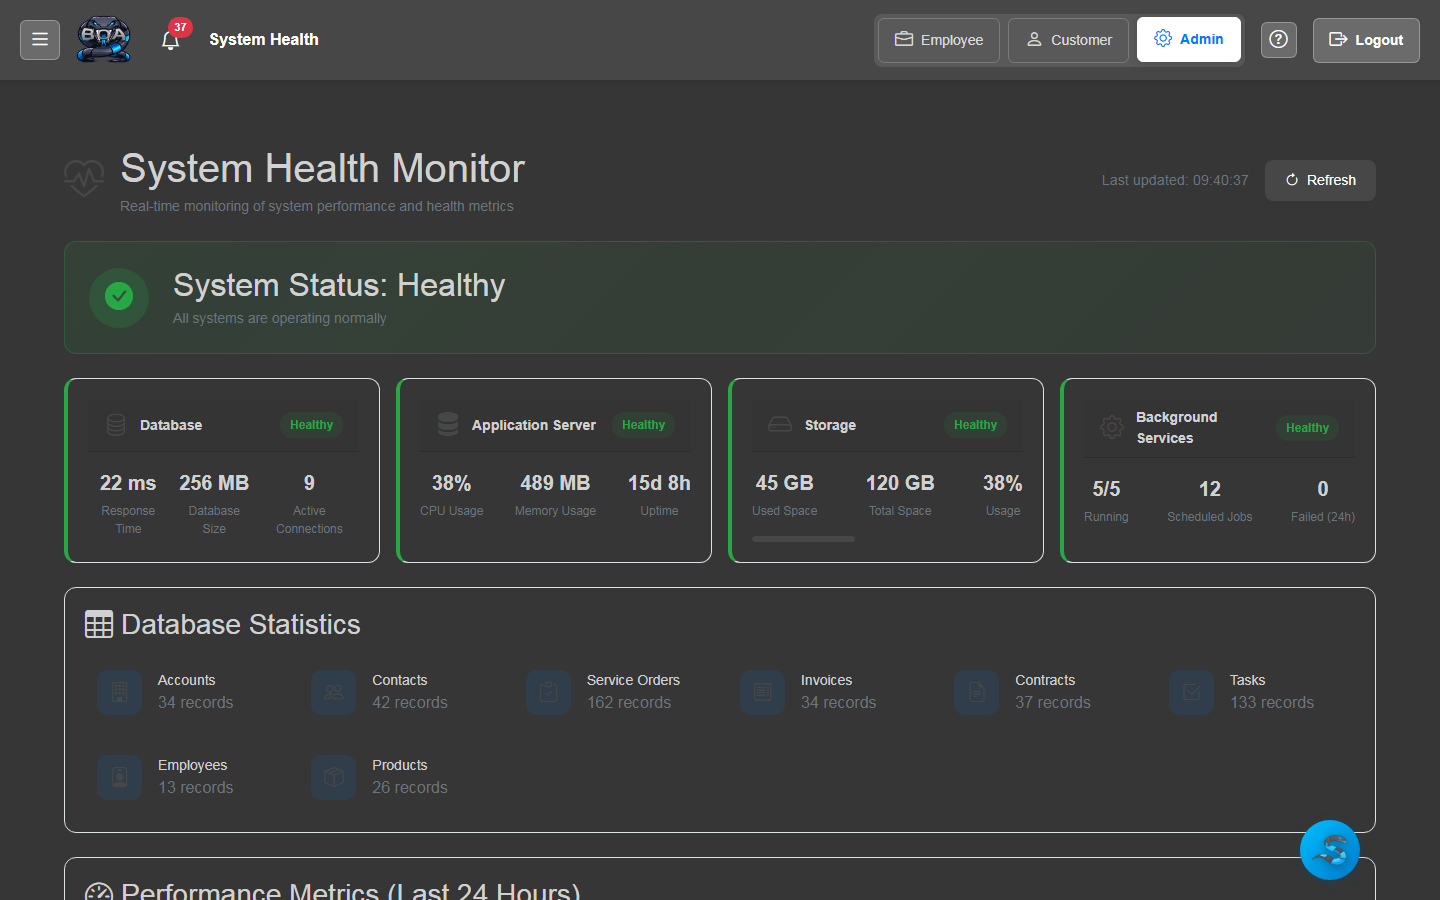Image resolution: width=1440 pixels, height=900 pixels.
Task: Click the Logout button
Action: pyautogui.click(x=1366, y=40)
